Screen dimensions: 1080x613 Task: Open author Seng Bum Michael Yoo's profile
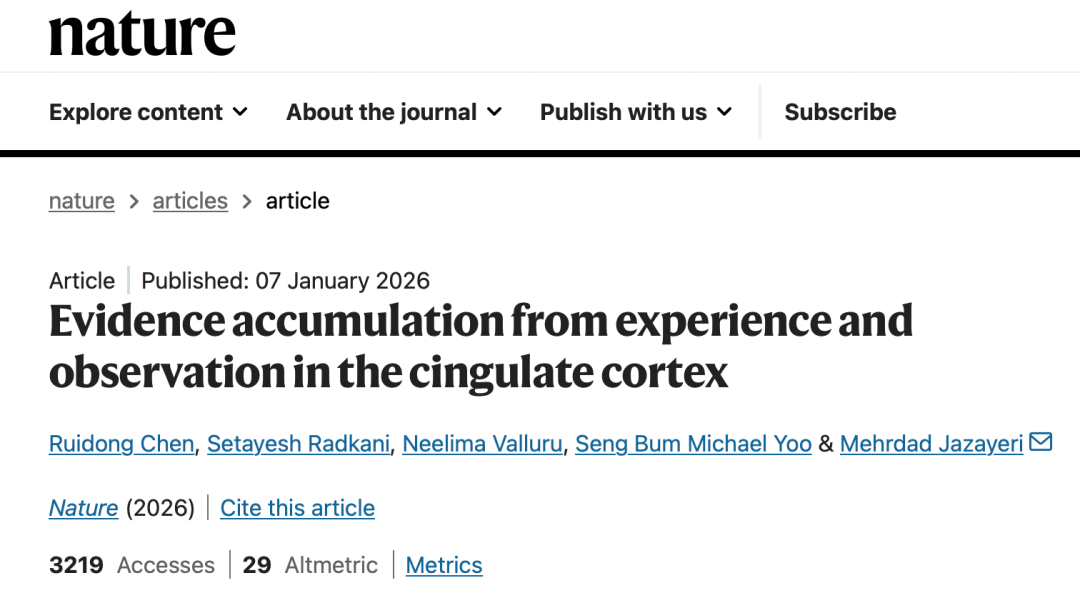point(693,443)
